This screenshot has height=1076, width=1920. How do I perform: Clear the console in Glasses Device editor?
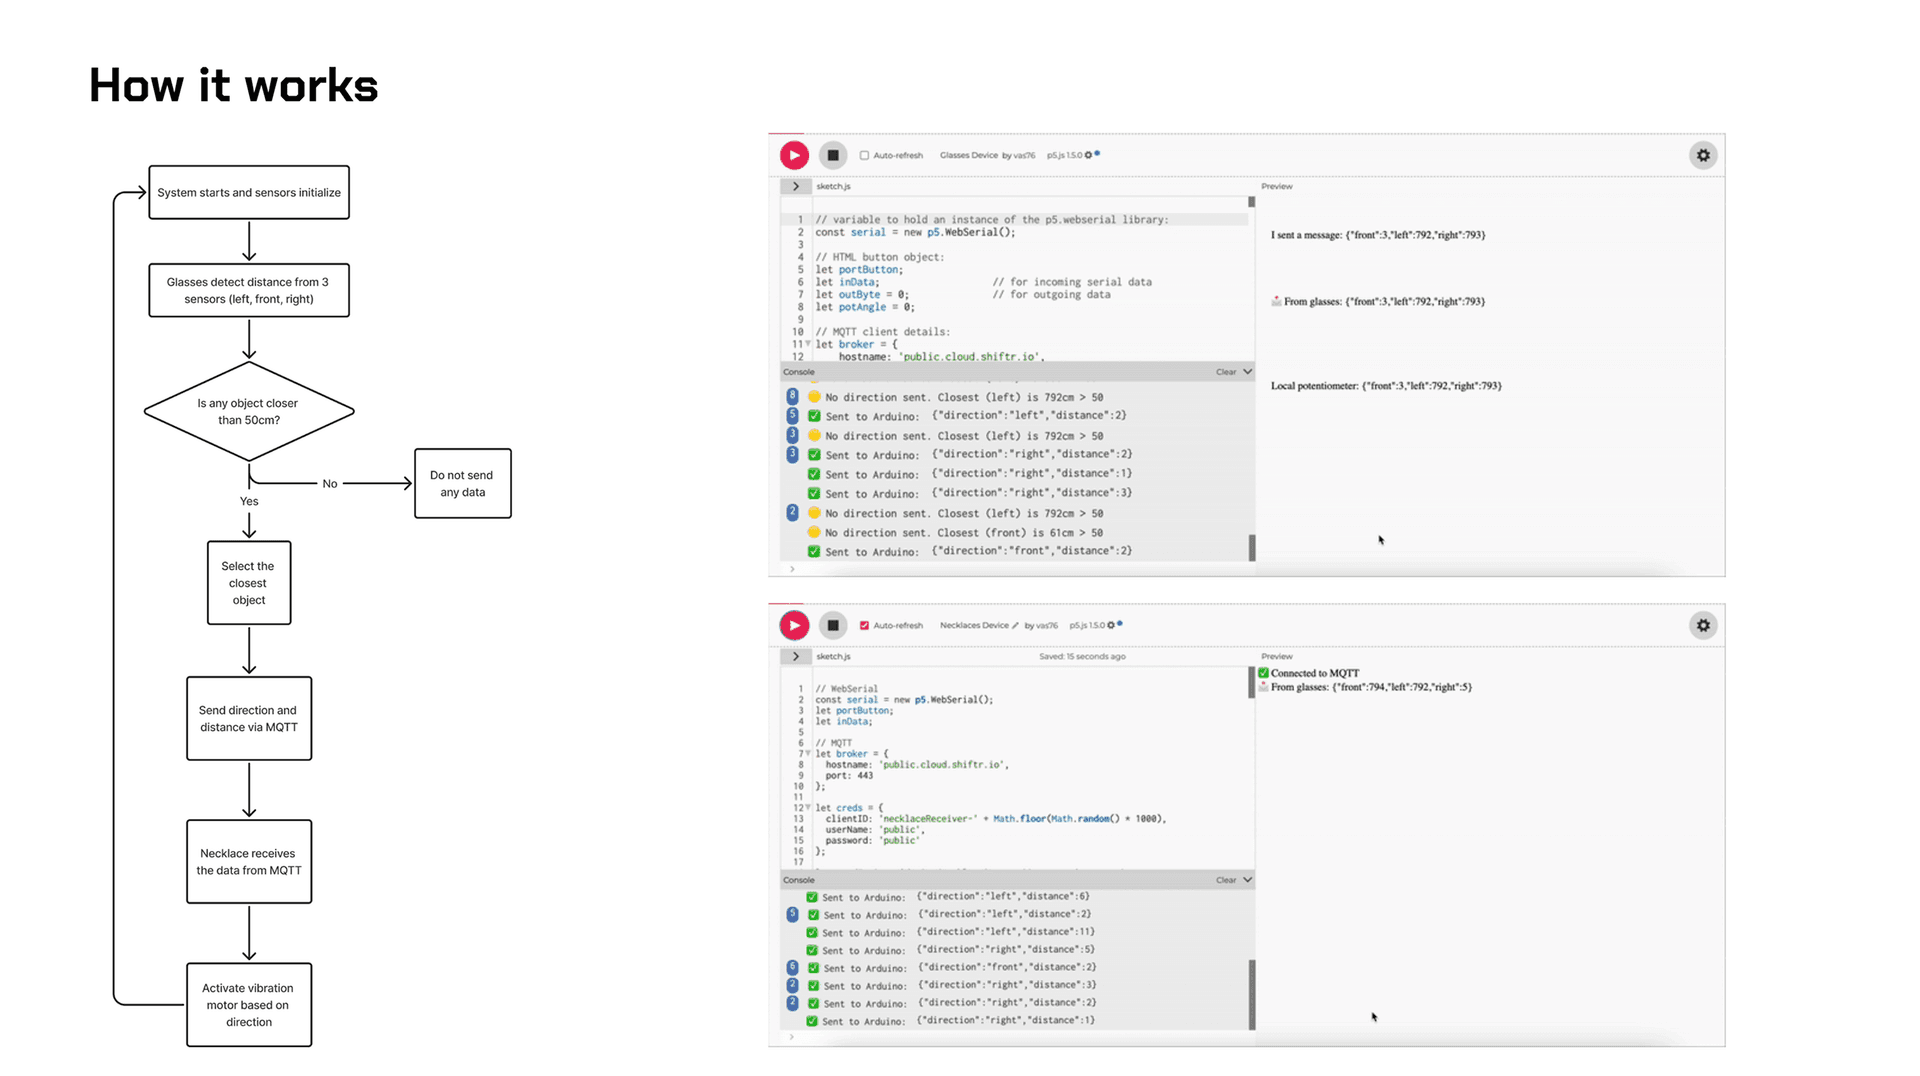(x=1225, y=372)
